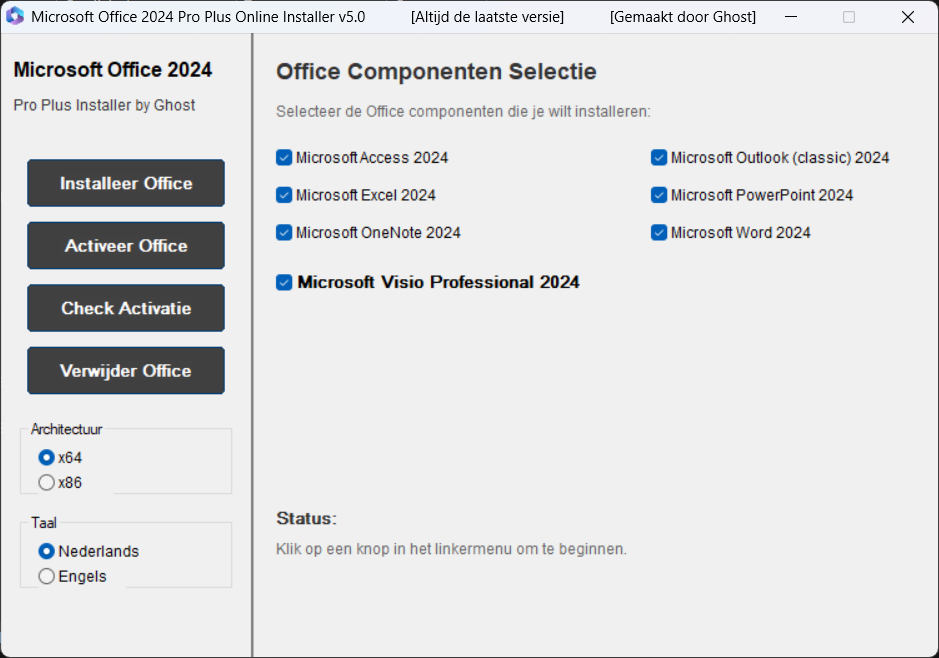Image resolution: width=939 pixels, height=658 pixels.
Task: Toggle Microsoft Outlook (classic) 2024 checkbox
Action: pyautogui.click(x=659, y=157)
